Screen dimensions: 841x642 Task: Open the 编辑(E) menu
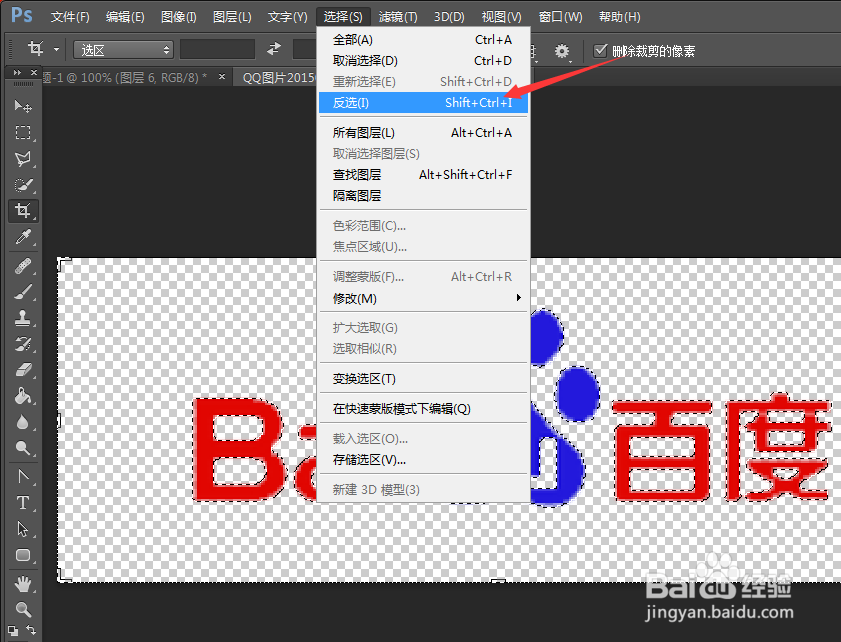pos(125,17)
